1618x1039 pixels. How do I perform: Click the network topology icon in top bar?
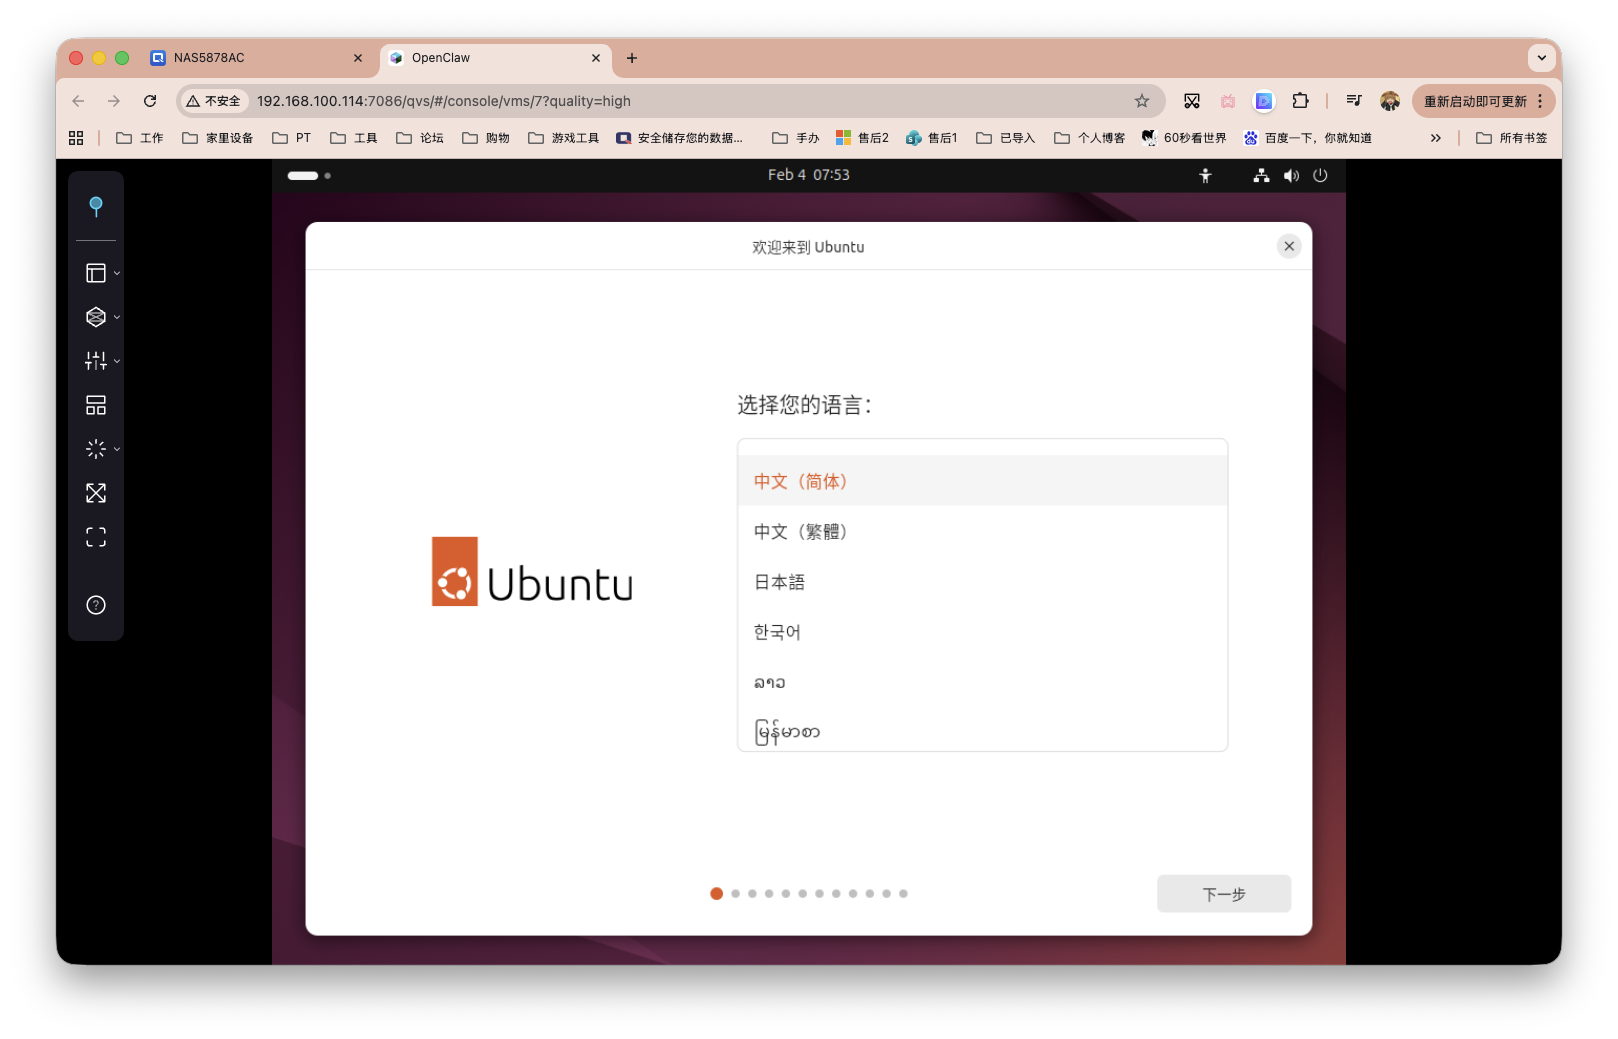point(1260,175)
